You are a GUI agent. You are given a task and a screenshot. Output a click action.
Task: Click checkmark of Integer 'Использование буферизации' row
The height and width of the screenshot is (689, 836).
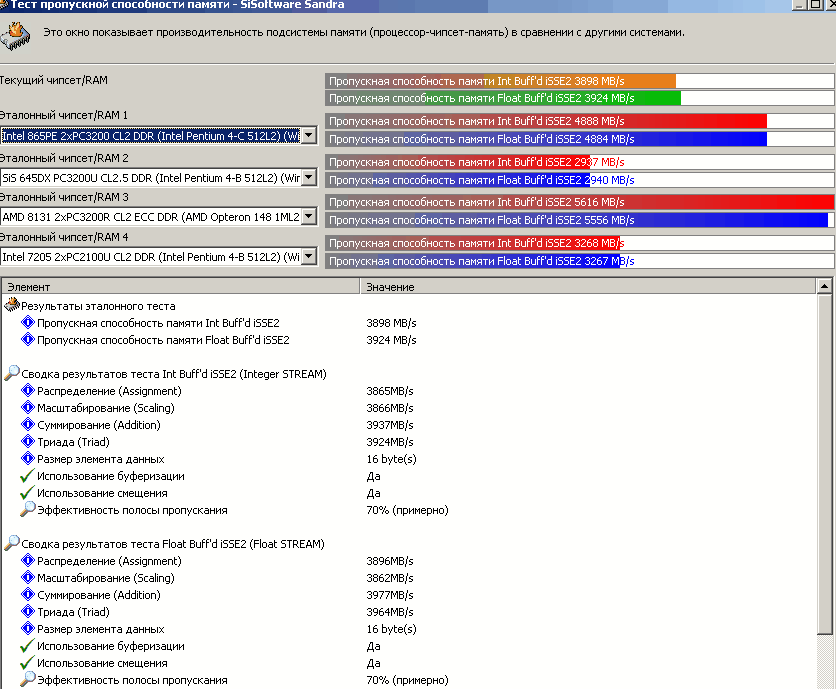click(x=27, y=475)
